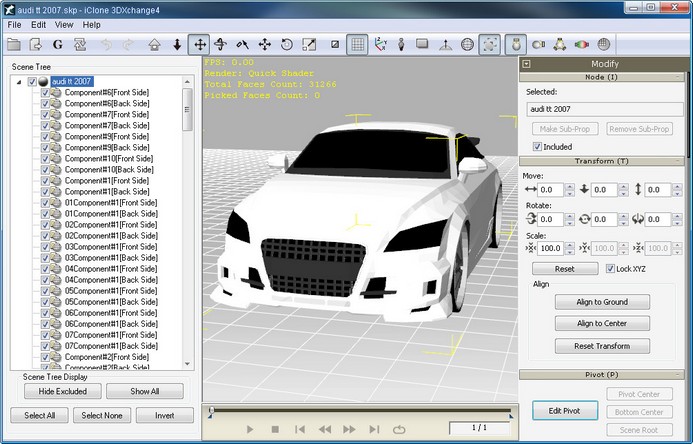Toggle the loop playback icon
Image resolution: width=693 pixels, height=444 pixels.
point(400,429)
